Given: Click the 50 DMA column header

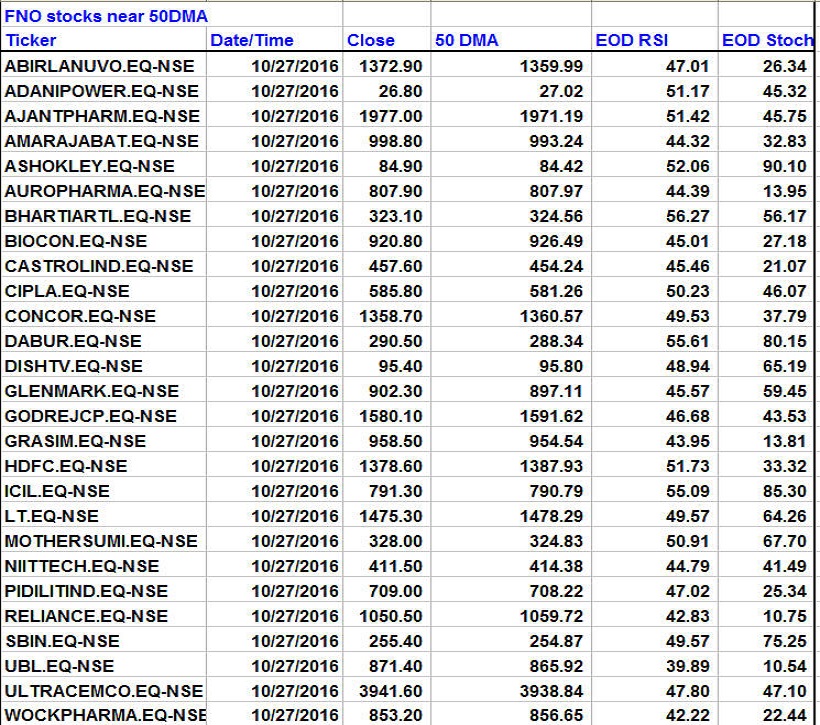Looking at the screenshot, I should (467, 41).
